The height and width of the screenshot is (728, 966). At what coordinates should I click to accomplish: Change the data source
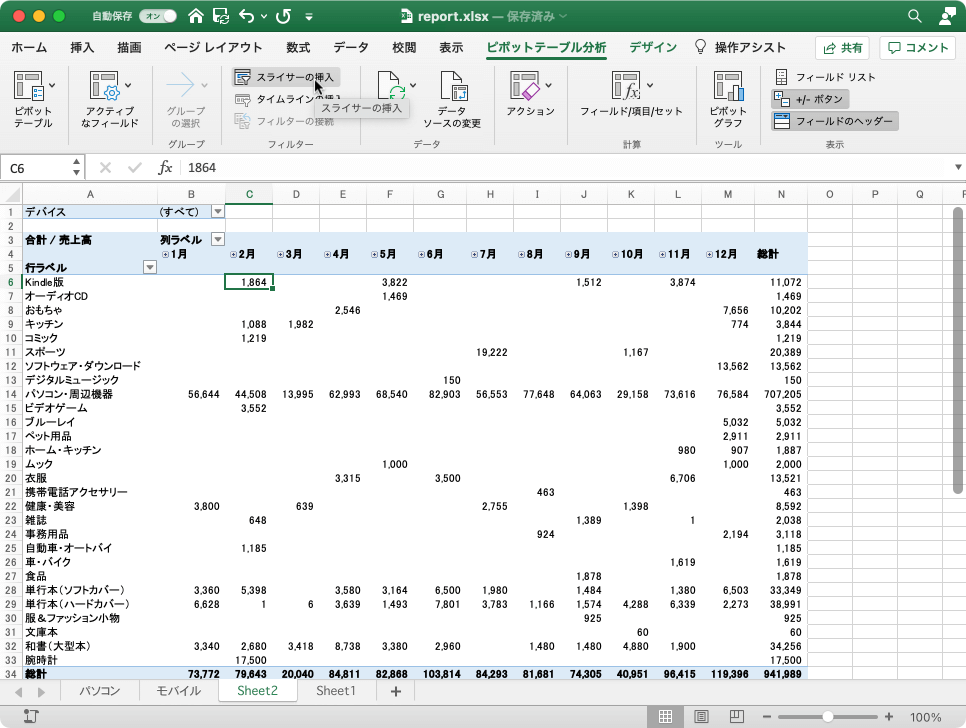452,99
